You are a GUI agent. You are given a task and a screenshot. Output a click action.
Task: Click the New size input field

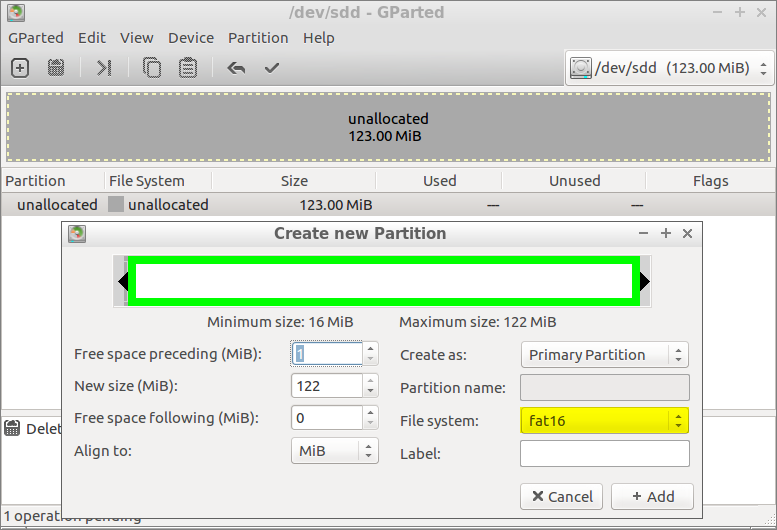point(327,386)
